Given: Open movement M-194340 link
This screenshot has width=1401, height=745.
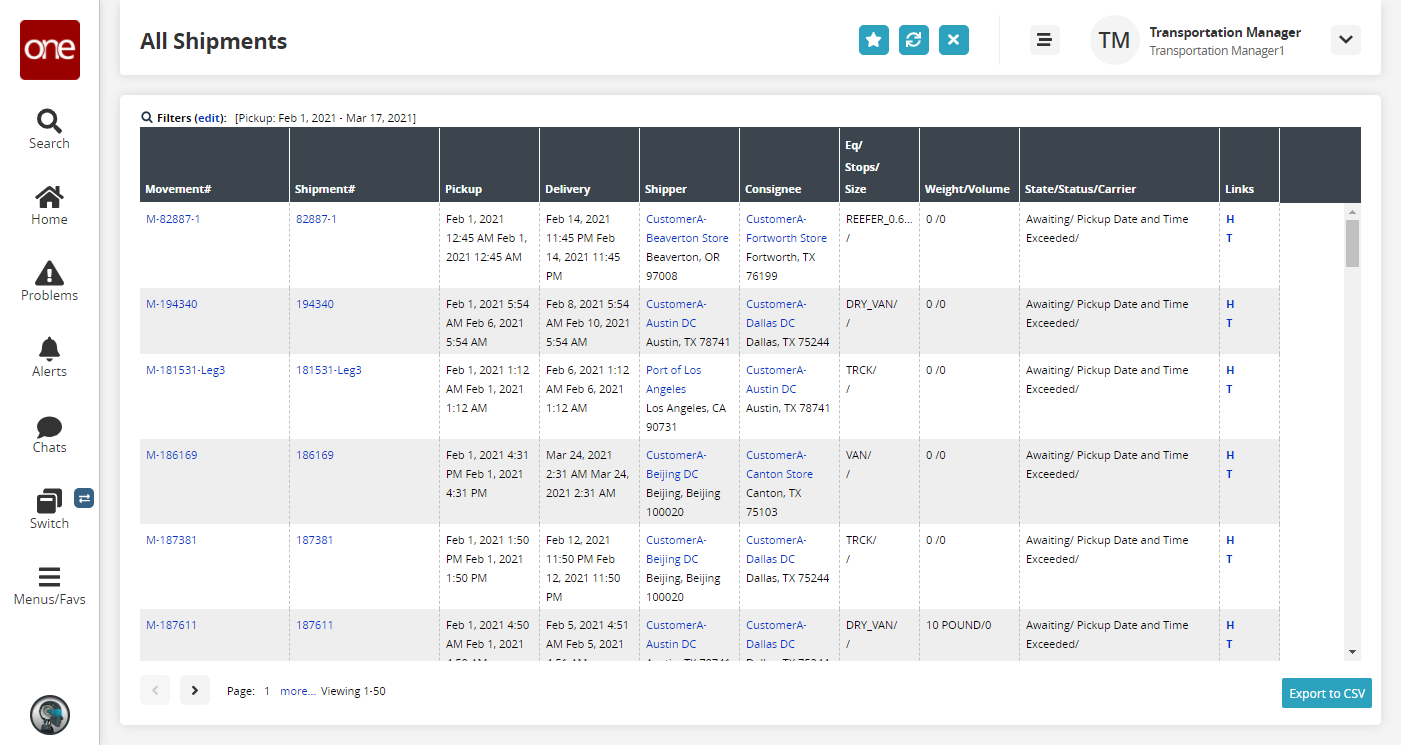Looking at the screenshot, I should point(171,304).
